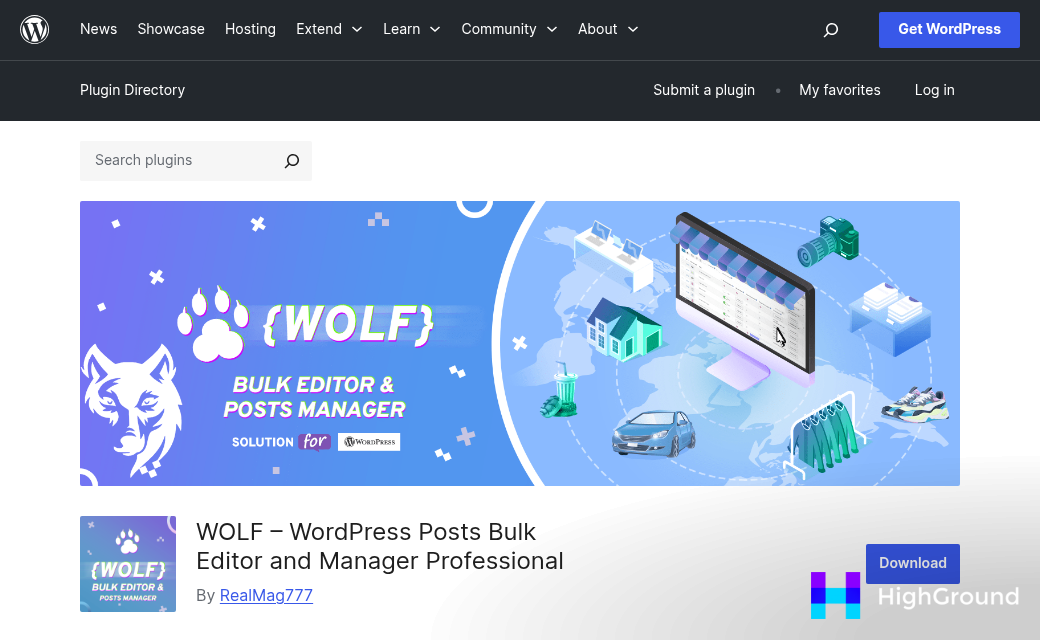This screenshot has width=1040, height=640.
Task: Navigate to the Plugin Directory link
Action: 132,90
